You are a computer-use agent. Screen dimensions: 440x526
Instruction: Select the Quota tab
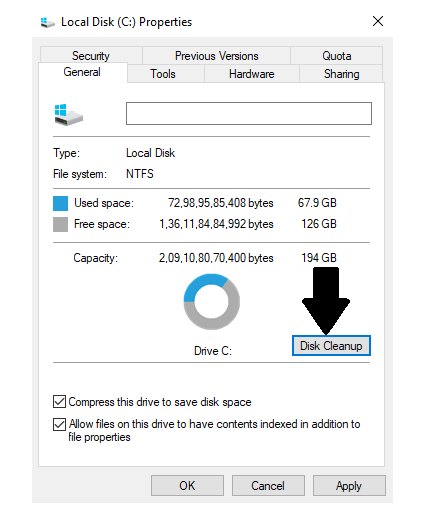(337, 55)
